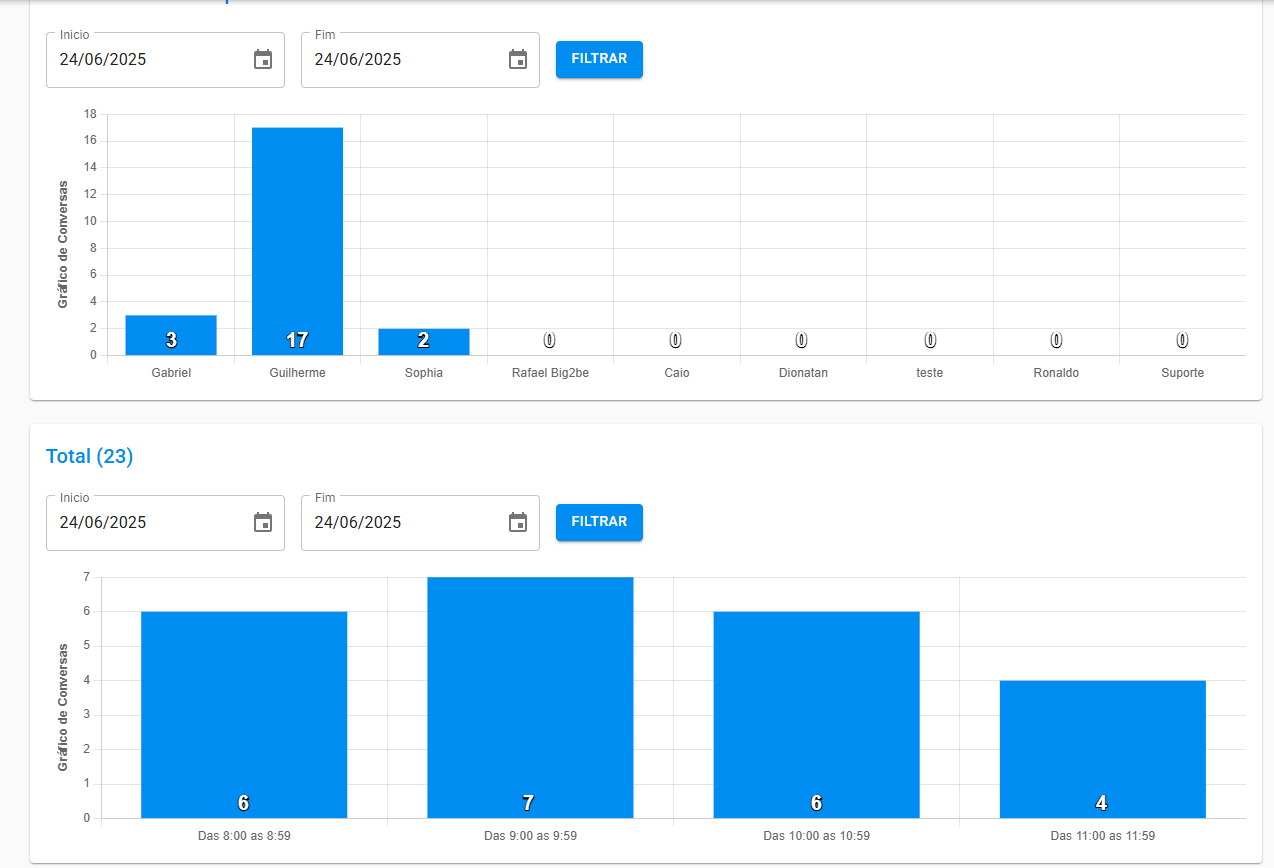This screenshot has width=1274, height=868.
Task: Select Gabriel's bar showing 3 conversations
Action: 171,334
